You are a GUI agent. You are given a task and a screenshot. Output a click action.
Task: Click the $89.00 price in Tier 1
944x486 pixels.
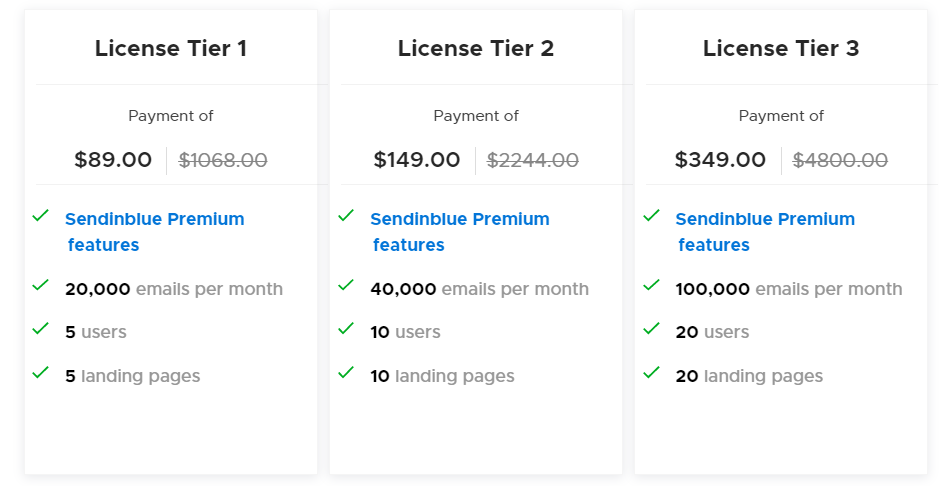pyautogui.click(x=113, y=160)
